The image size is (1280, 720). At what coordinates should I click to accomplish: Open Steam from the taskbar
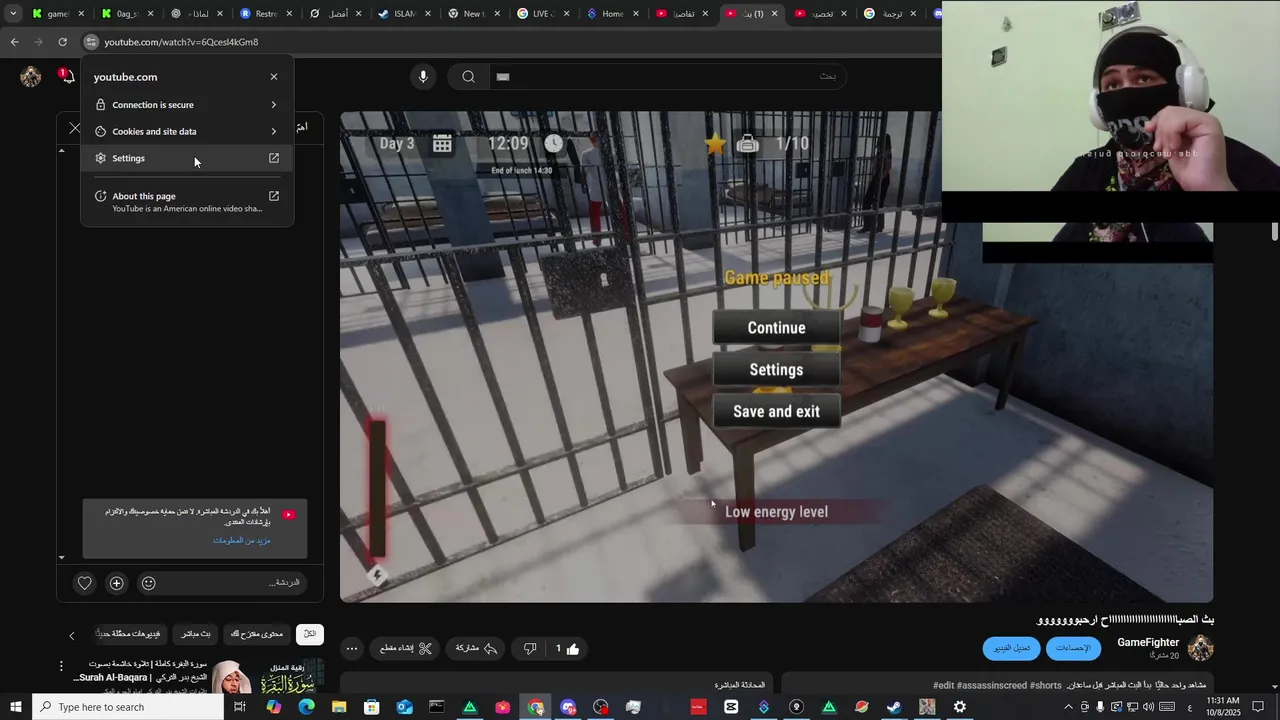pos(894,707)
